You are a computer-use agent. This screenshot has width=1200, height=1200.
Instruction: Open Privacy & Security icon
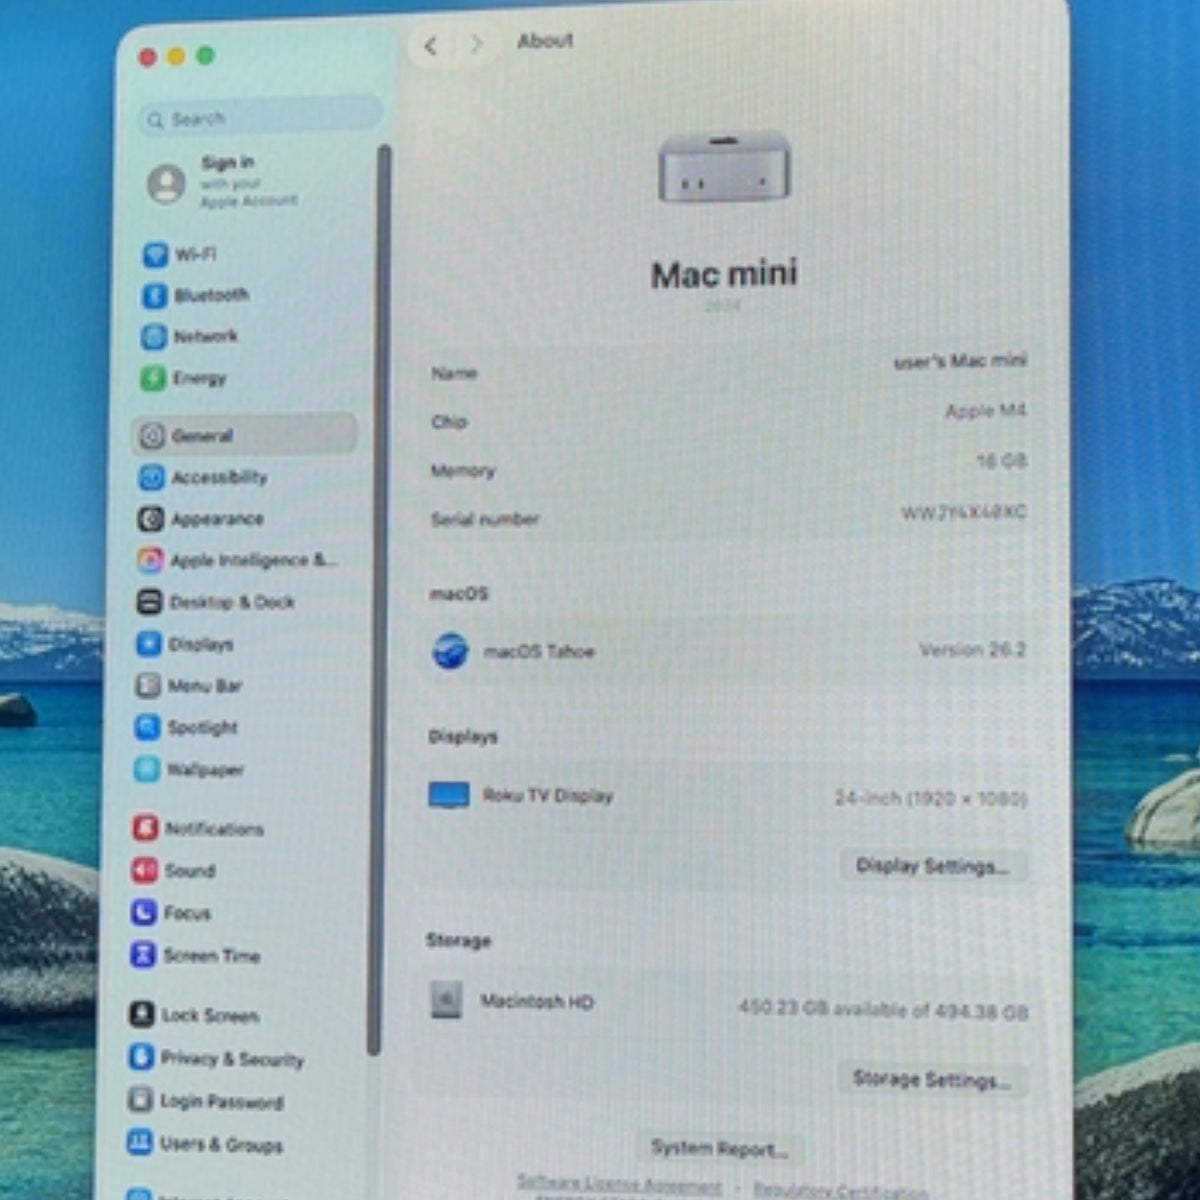click(x=141, y=1057)
